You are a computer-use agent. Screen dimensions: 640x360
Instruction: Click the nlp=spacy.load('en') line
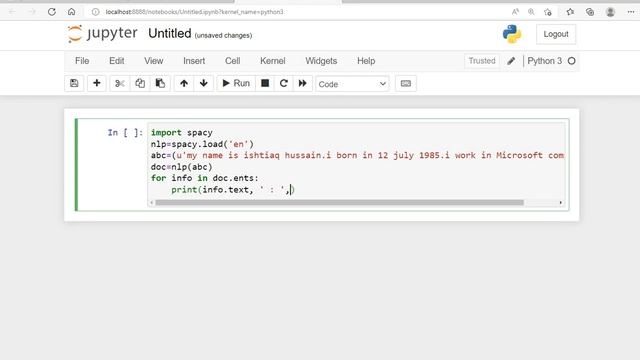[x=202, y=144]
